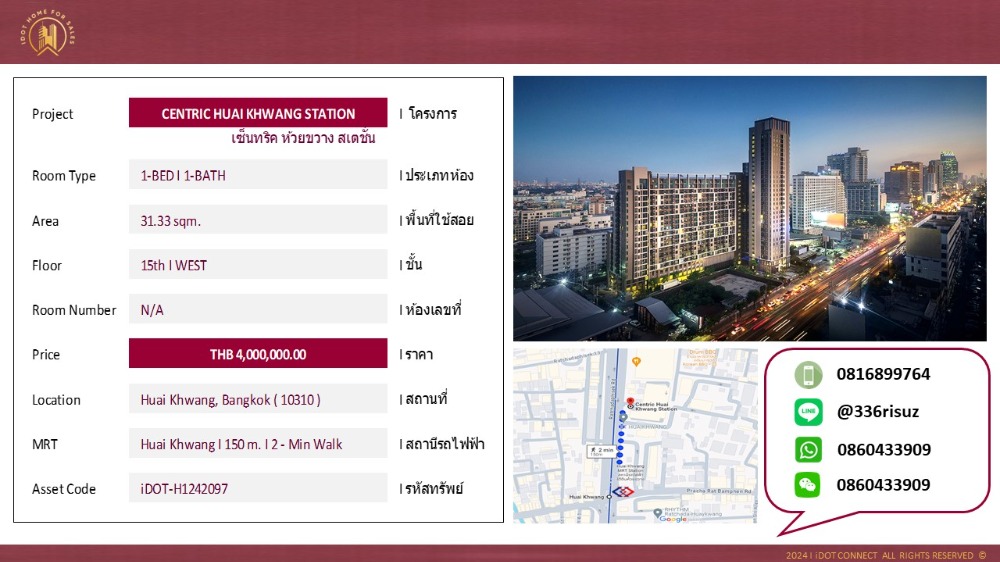
Task: Click the Thai label ห้องเลขที่
Action: 433,309
